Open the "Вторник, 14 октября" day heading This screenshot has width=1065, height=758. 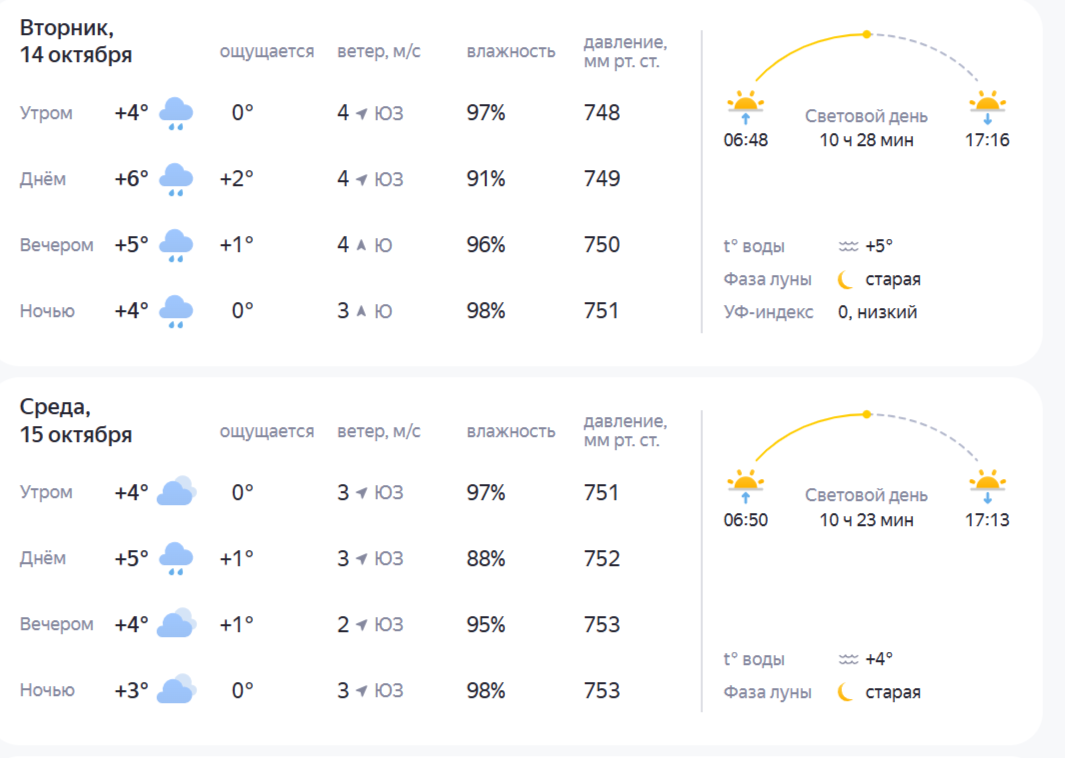click(x=76, y=41)
